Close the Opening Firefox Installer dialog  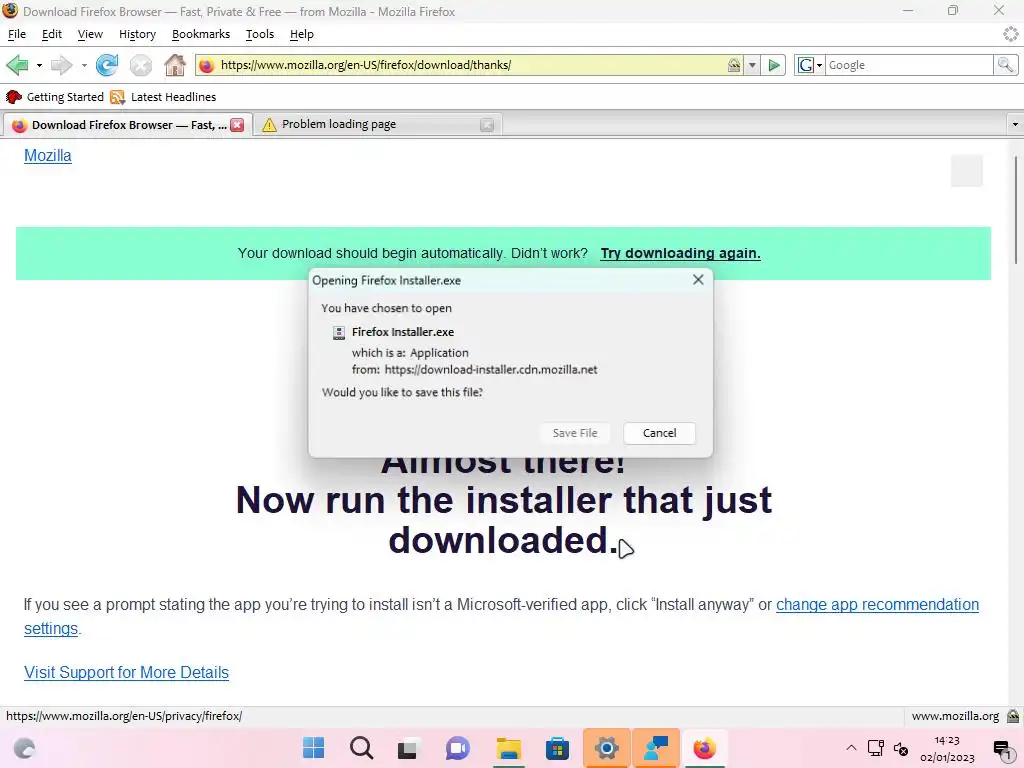click(x=698, y=280)
